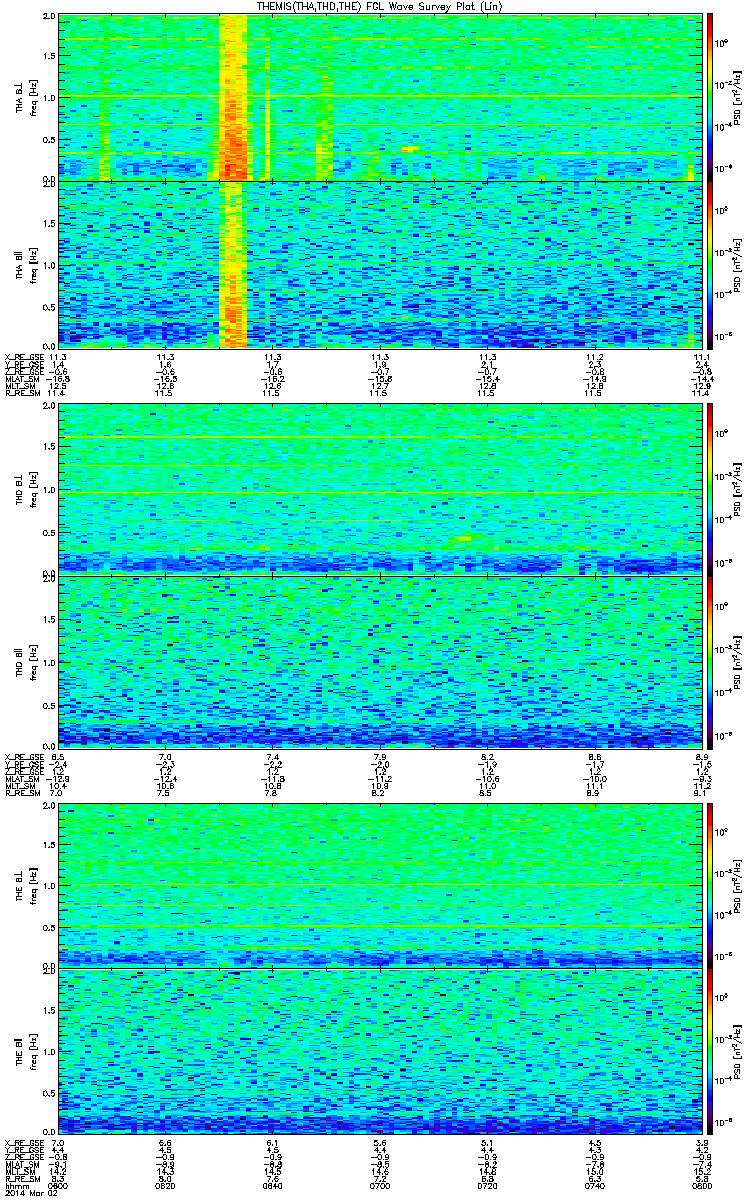Click the "0720" time tick label
This screenshot has width=750, height=1200.
click(x=487, y=1186)
